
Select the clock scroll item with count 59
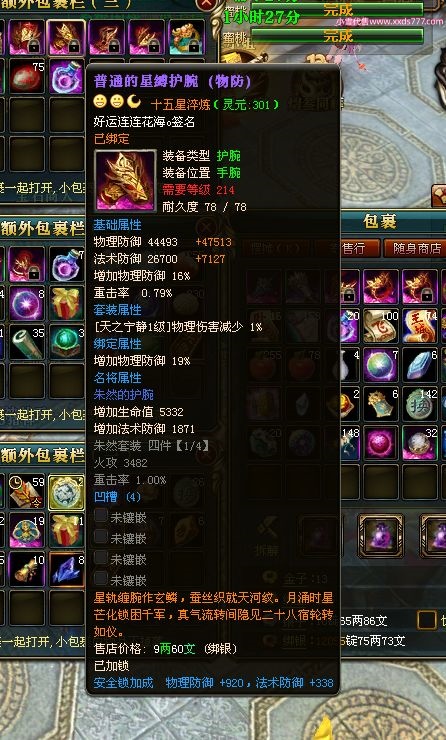(x=26, y=493)
